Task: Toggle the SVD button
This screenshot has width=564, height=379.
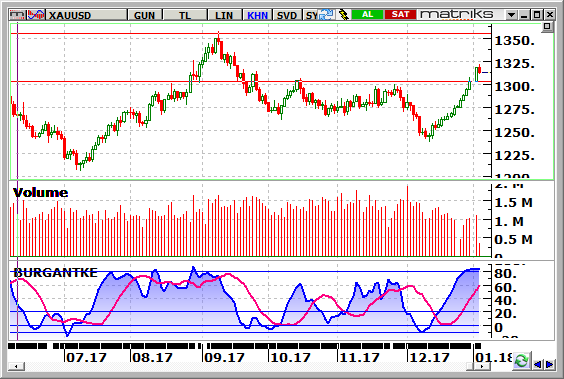Action: point(287,15)
